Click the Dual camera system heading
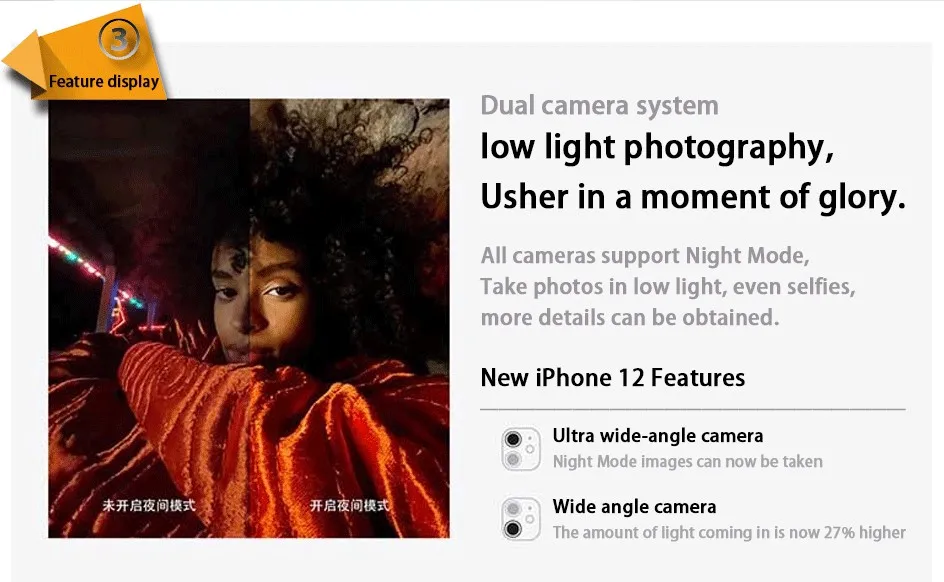944x582 pixels. 599,106
